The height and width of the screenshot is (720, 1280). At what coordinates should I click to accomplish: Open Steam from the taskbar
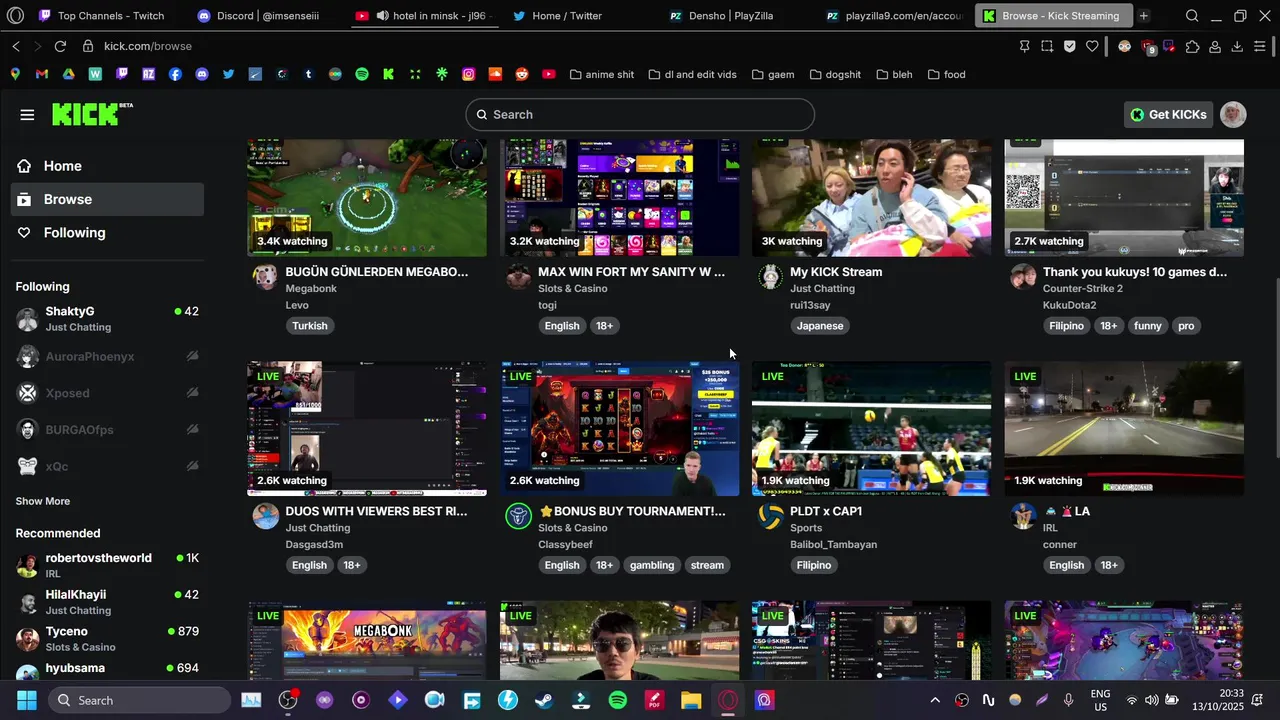(543, 700)
